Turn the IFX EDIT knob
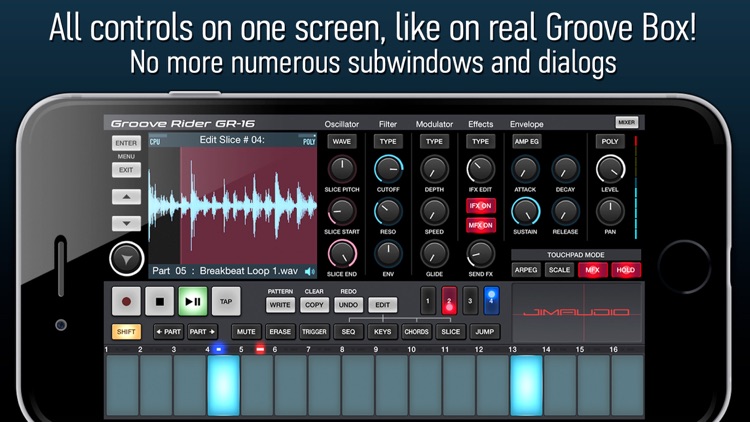The height and width of the screenshot is (422, 750). (x=480, y=169)
